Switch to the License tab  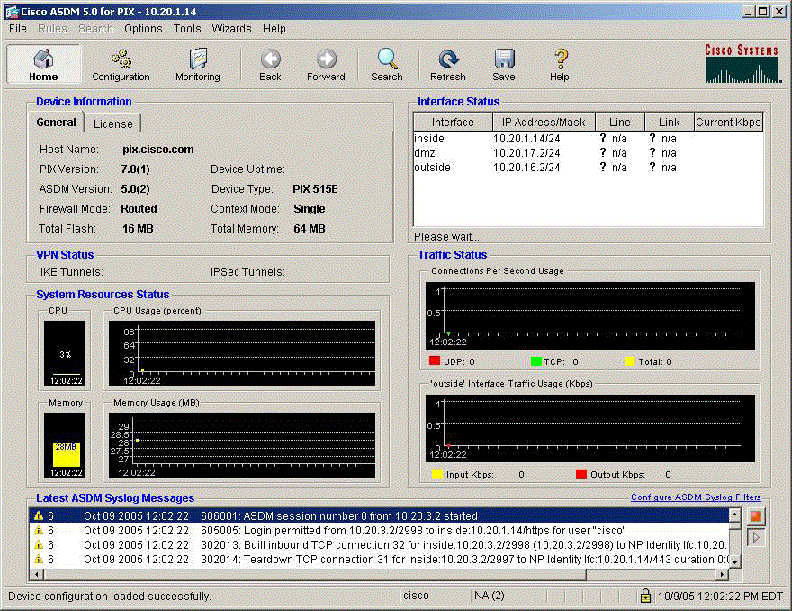pos(112,124)
